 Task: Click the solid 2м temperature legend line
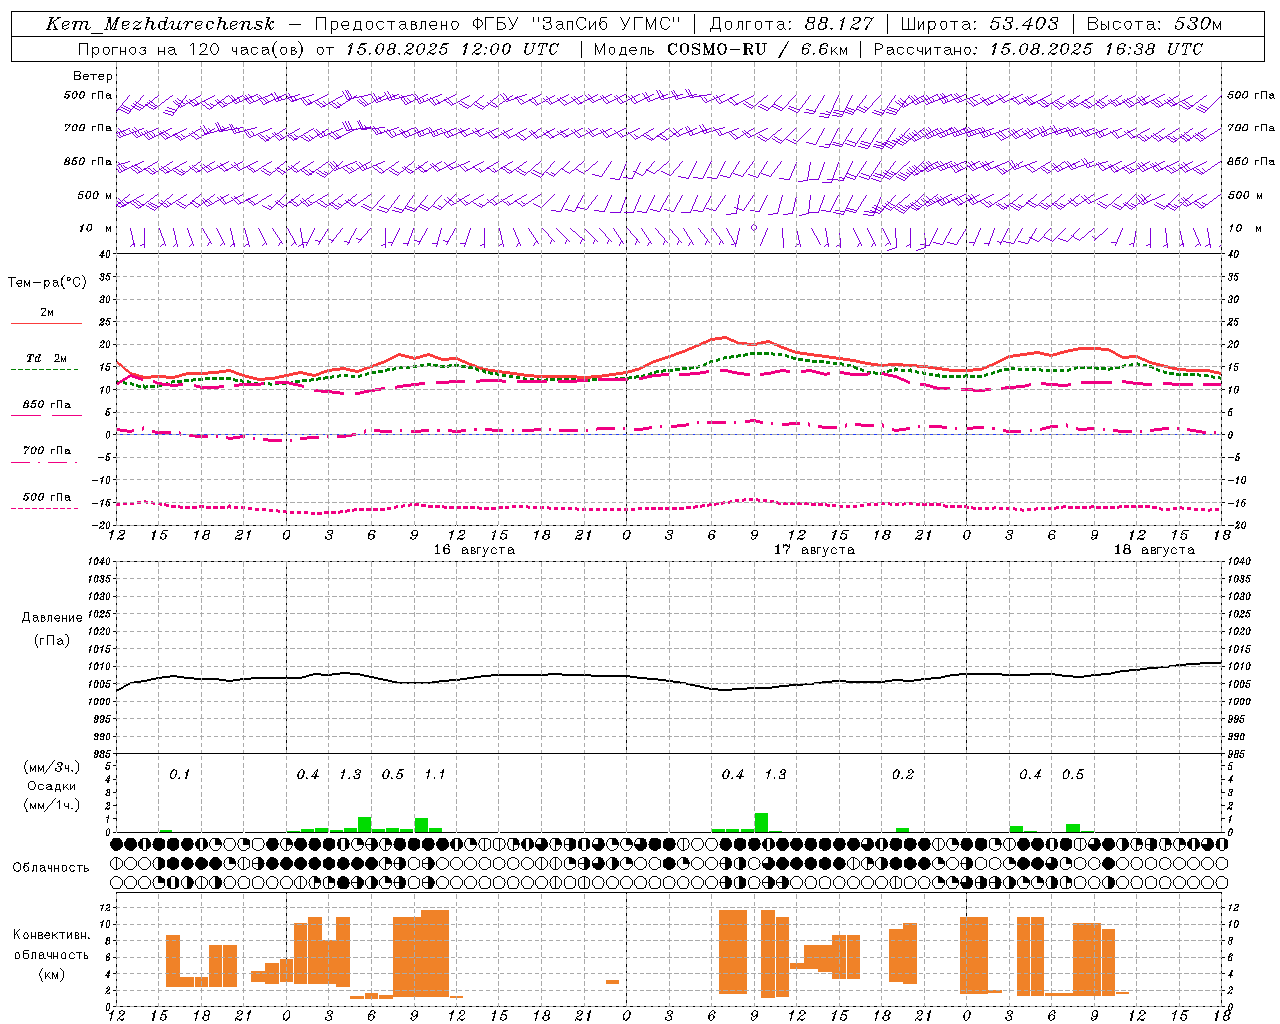[x=47, y=324]
